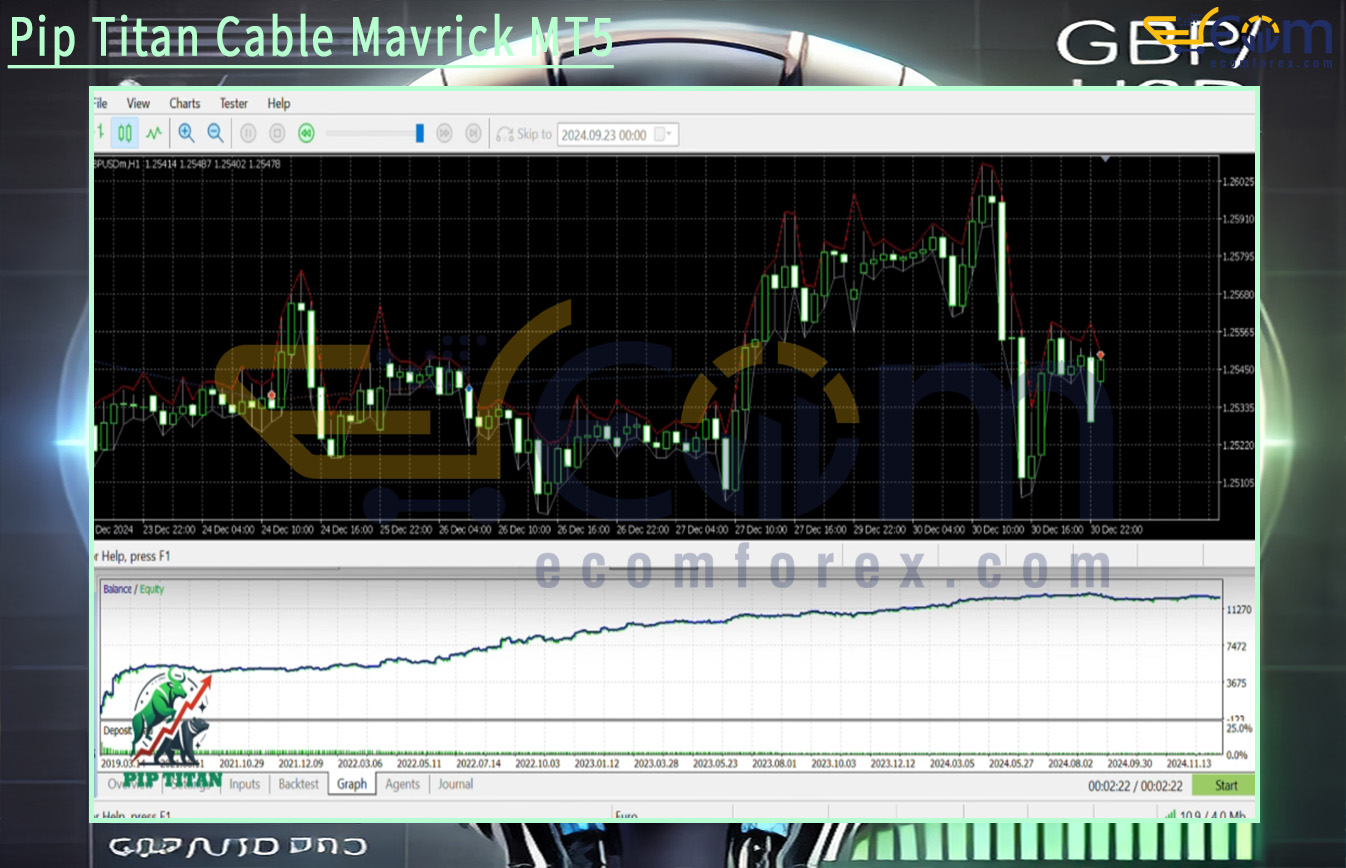Viewport: 1346px width, 868px height.
Task: Click the Balance / Equity legend label
Action: 133,589
